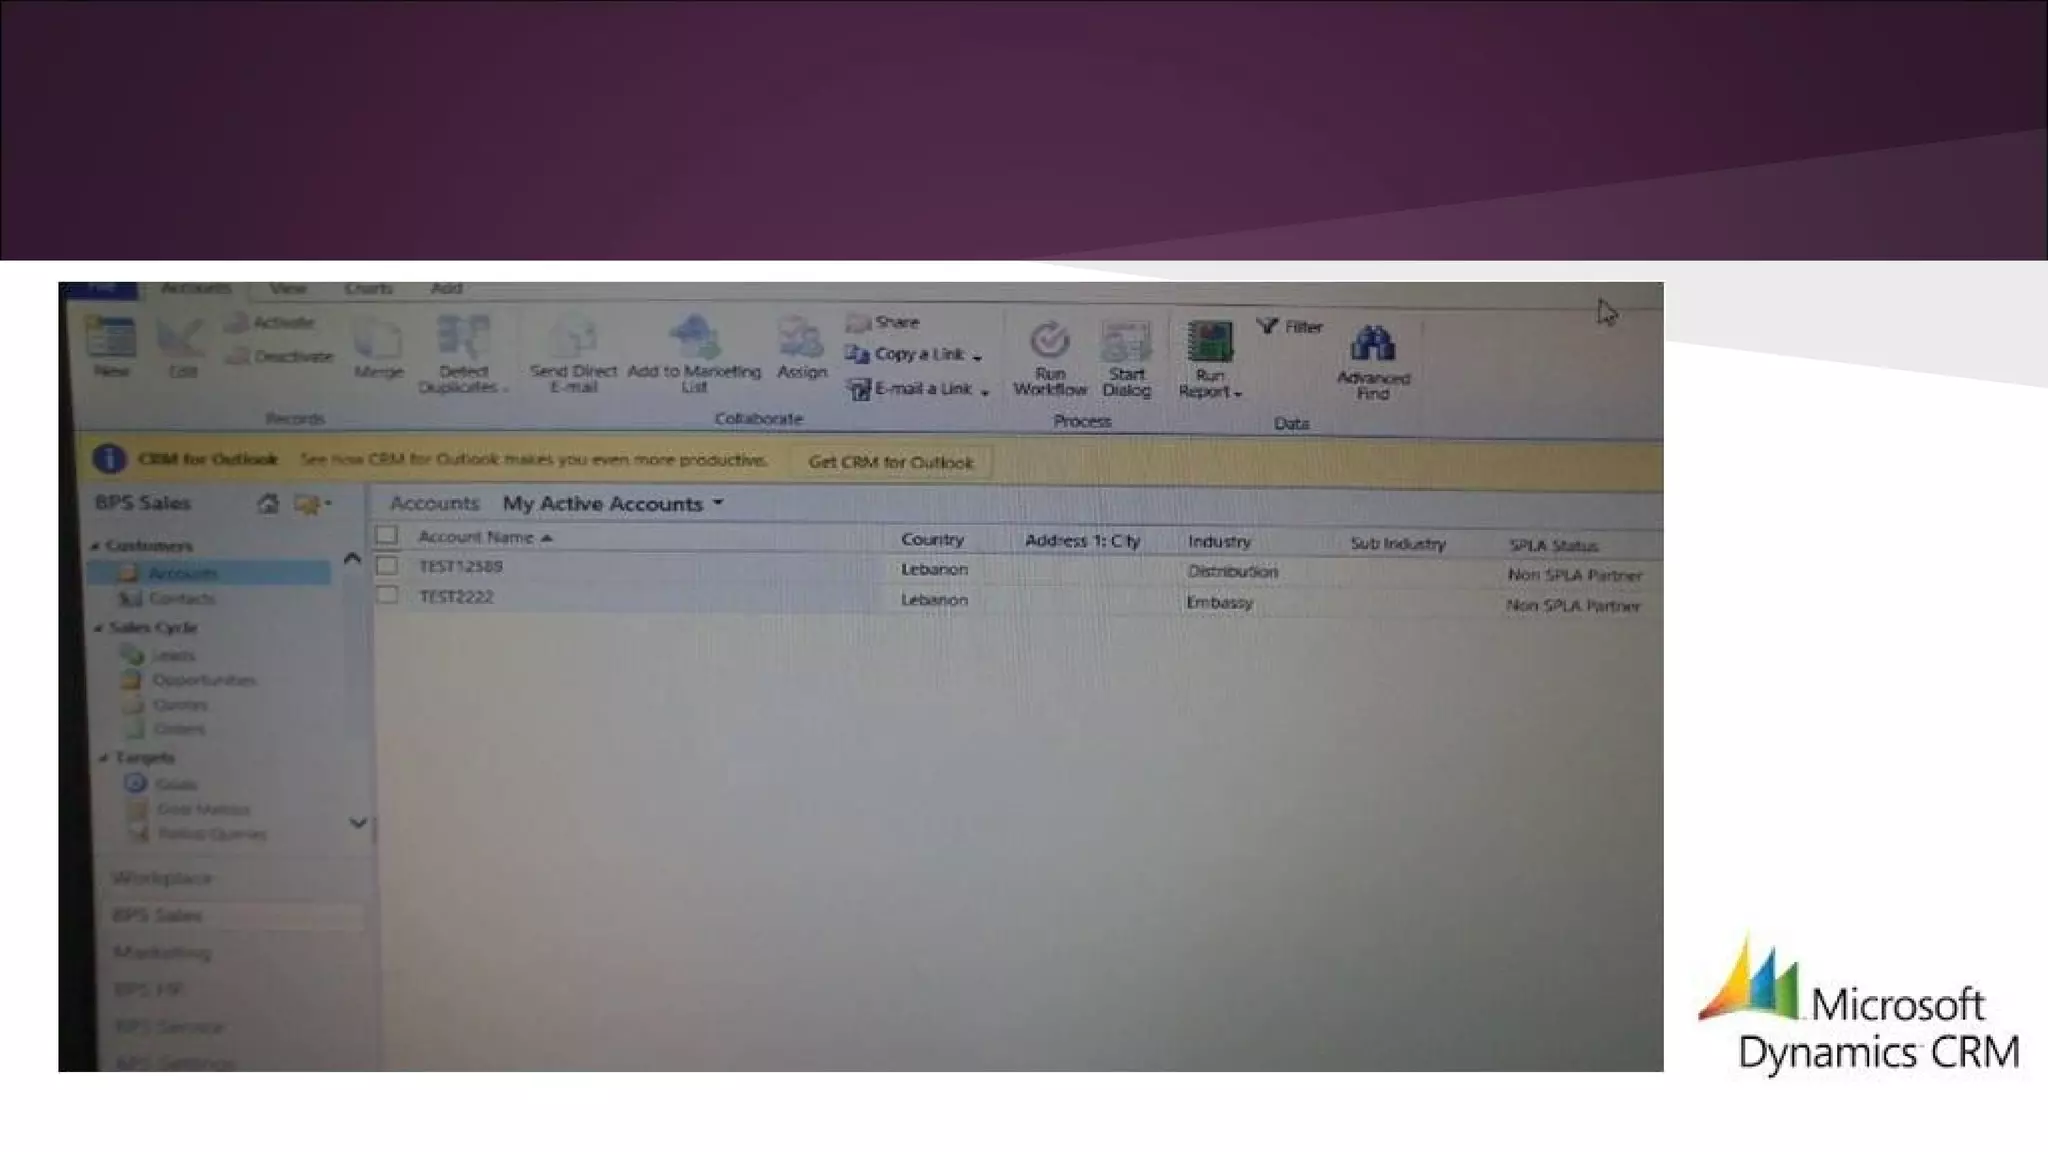The image size is (2048, 1152).
Task: Click the Detect Duplicates icon
Action: pyautogui.click(x=462, y=340)
